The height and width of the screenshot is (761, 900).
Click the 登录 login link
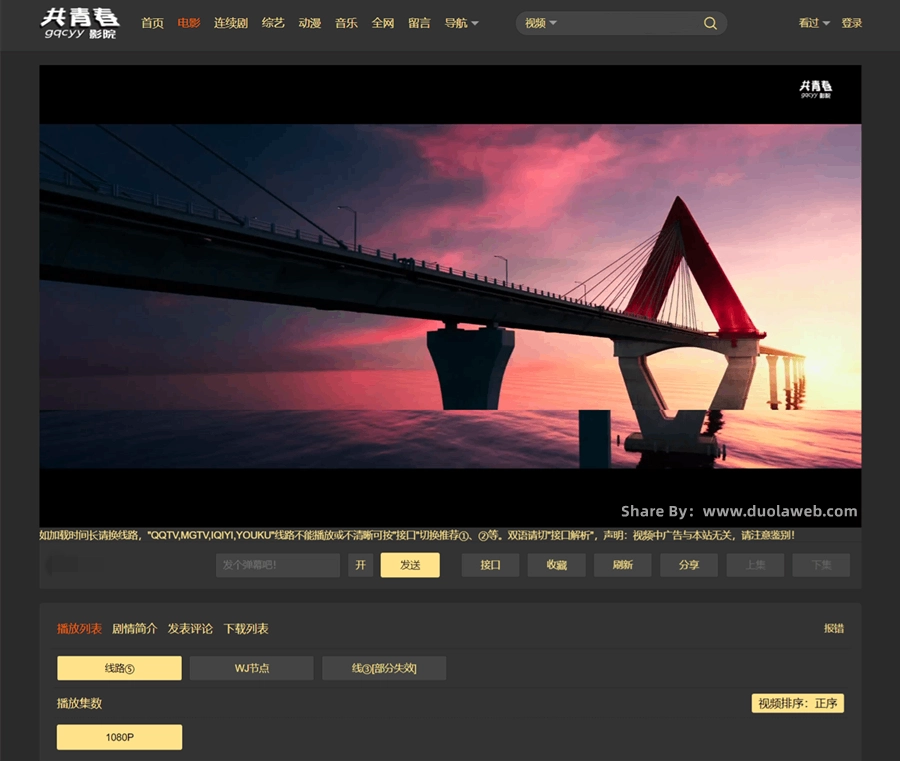pyautogui.click(x=852, y=23)
